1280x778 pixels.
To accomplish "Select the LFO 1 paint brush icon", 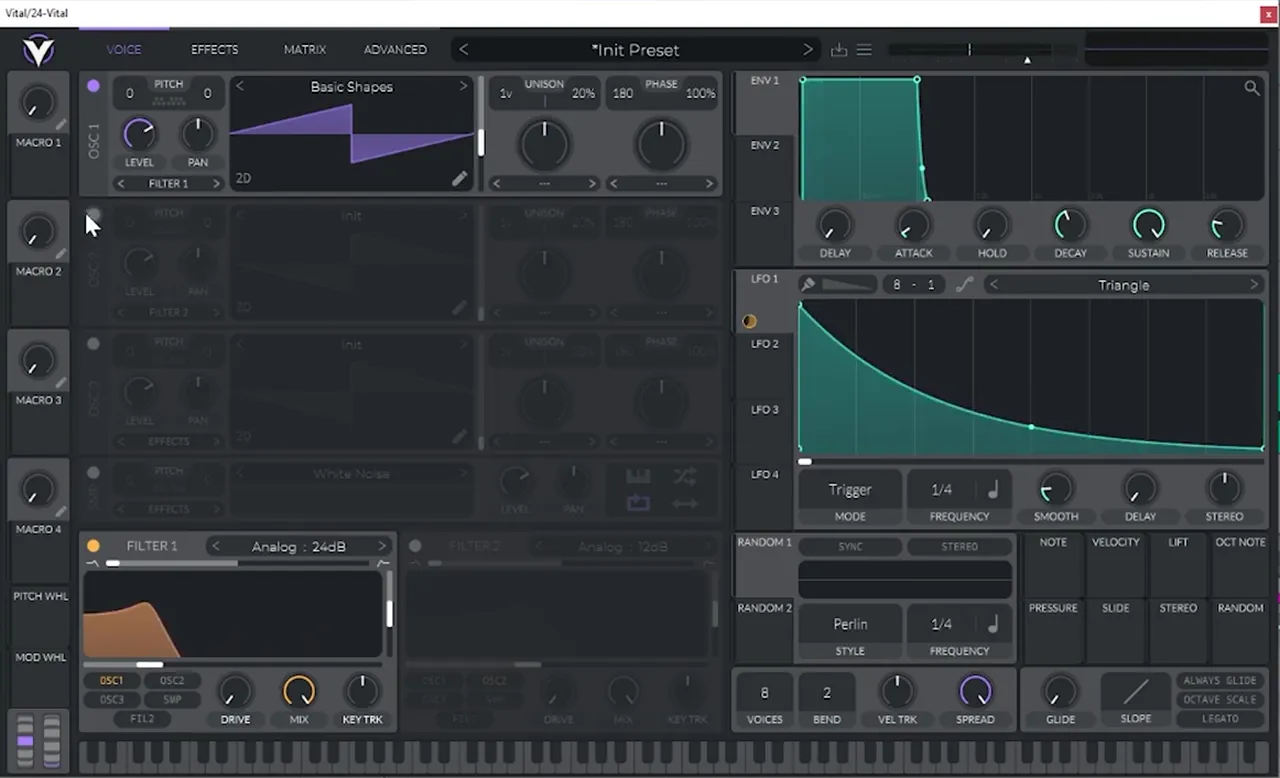I will coord(808,284).
